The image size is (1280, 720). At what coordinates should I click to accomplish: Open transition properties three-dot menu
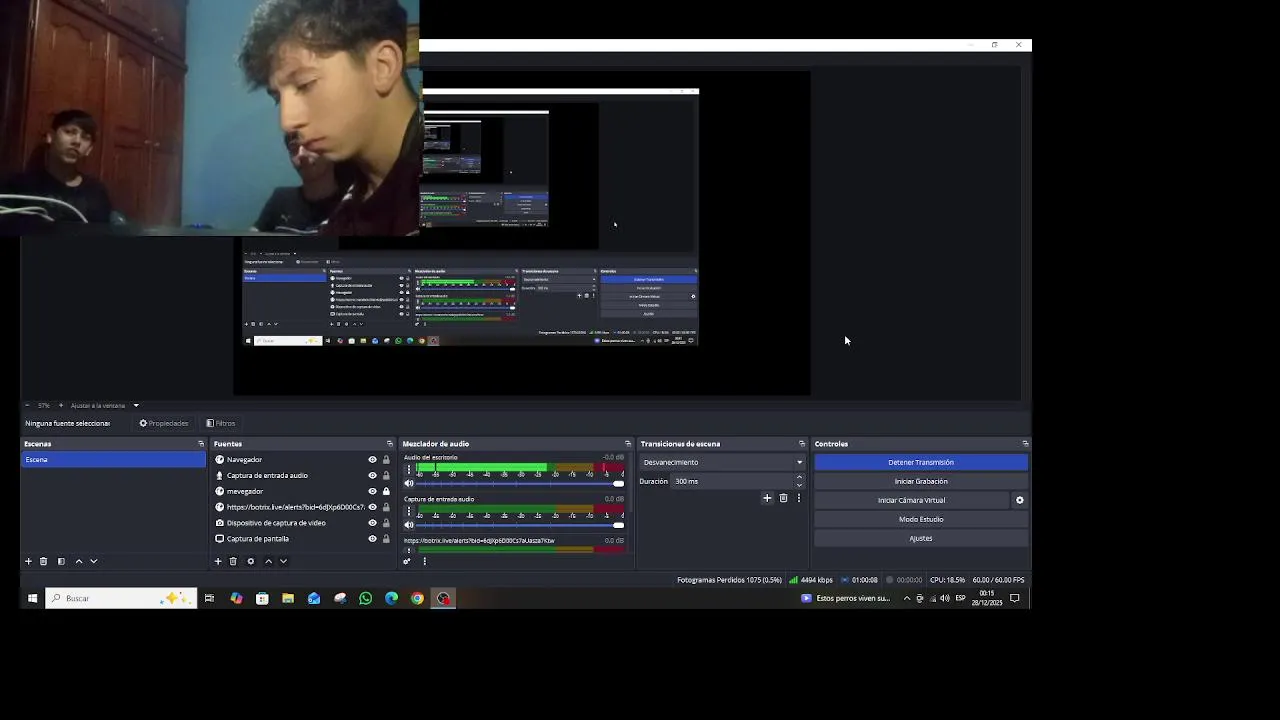[798, 498]
